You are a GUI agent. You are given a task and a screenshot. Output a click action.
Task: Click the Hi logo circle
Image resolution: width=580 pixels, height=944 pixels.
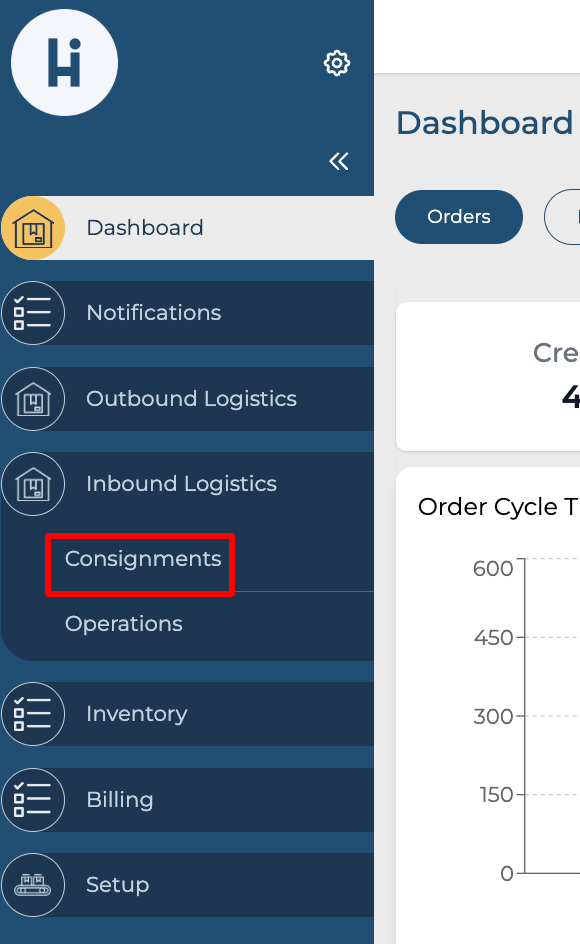tap(64, 63)
